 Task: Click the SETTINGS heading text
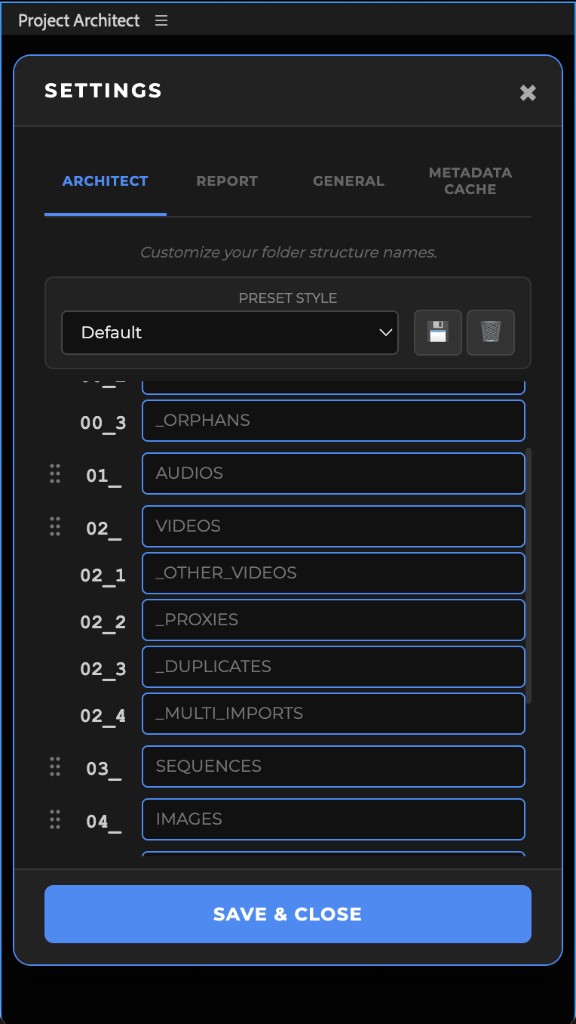103,91
